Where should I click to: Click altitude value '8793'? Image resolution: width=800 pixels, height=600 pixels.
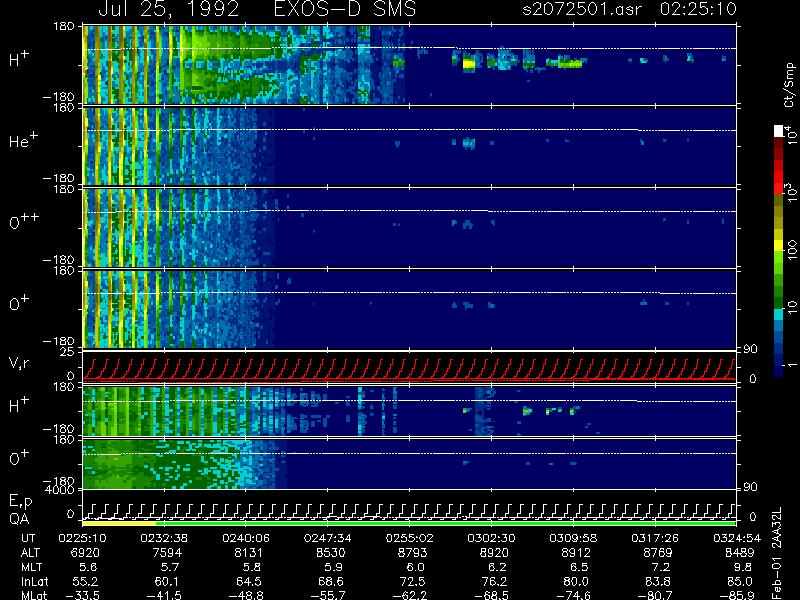tap(412, 553)
